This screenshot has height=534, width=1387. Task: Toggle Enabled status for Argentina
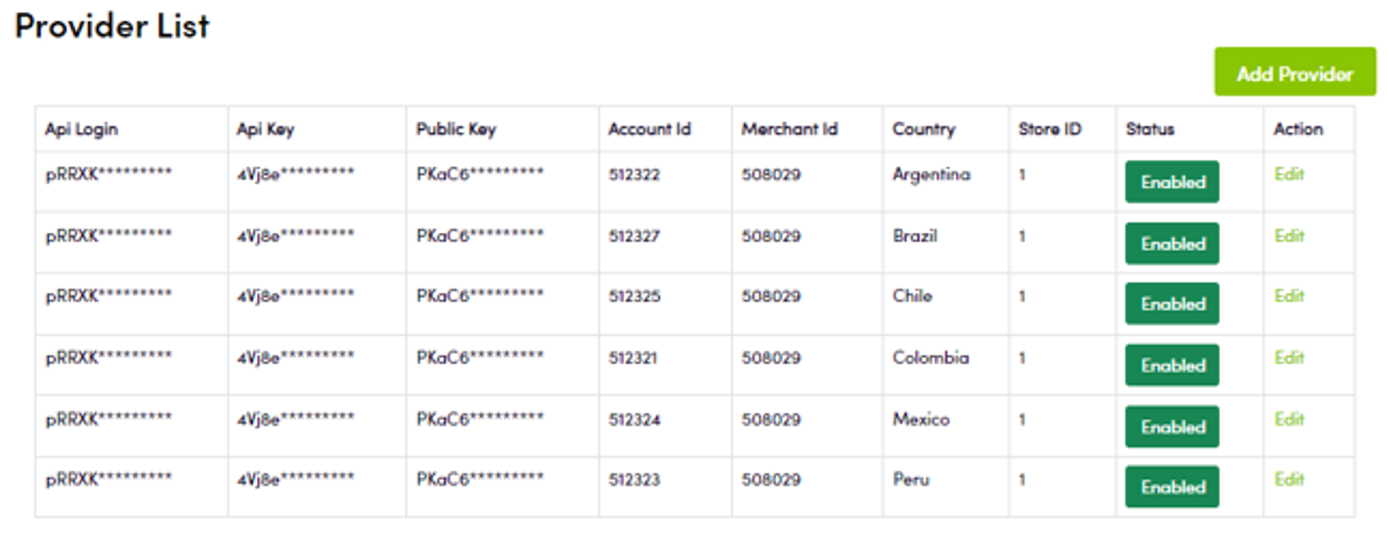(x=1172, y=182)
